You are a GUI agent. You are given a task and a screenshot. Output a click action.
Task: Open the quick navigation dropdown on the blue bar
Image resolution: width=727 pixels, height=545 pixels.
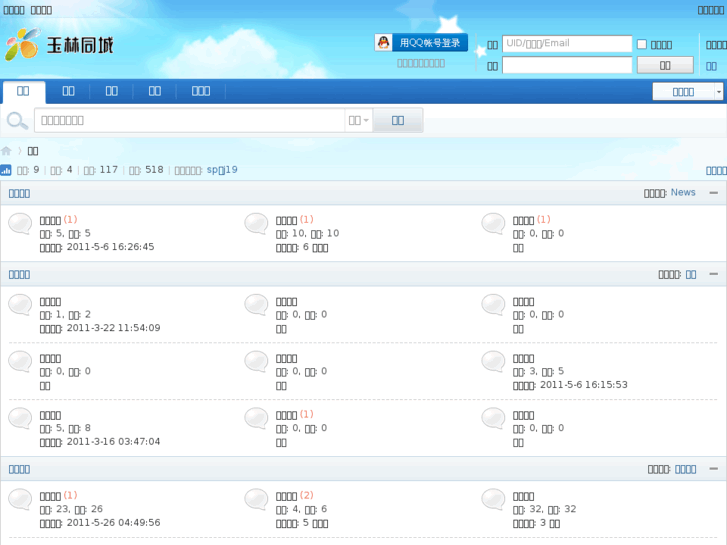(688, 91)
